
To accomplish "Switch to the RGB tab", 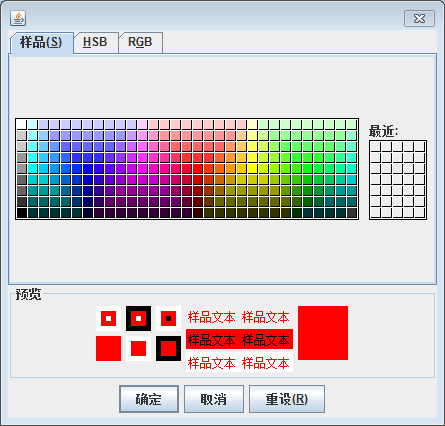I will coord(140,42).
